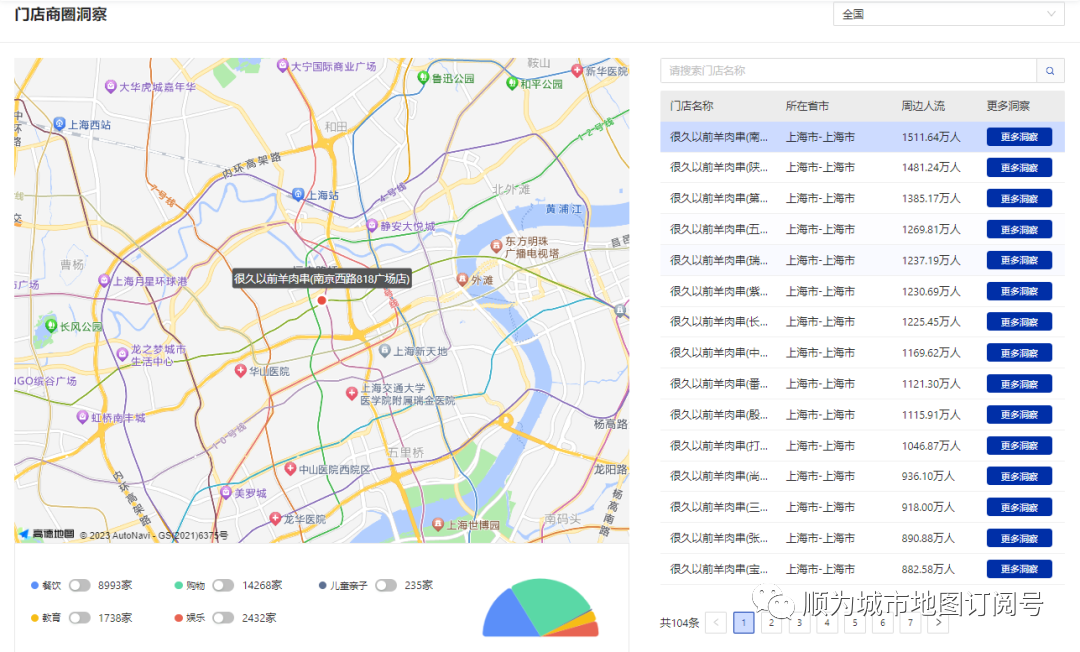This screenshot has height=652, width=1080.
Task: Click 更多洞察 for 1269.81万人 row
Action: [x=1019, y=229]
